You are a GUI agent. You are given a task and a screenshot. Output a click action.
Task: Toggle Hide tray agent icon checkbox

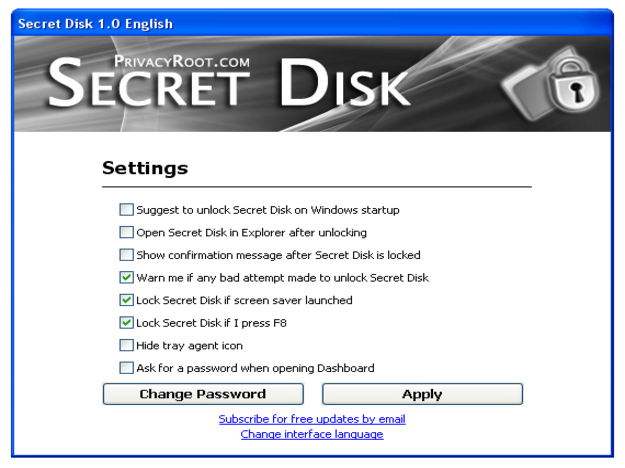coord(126,345)
